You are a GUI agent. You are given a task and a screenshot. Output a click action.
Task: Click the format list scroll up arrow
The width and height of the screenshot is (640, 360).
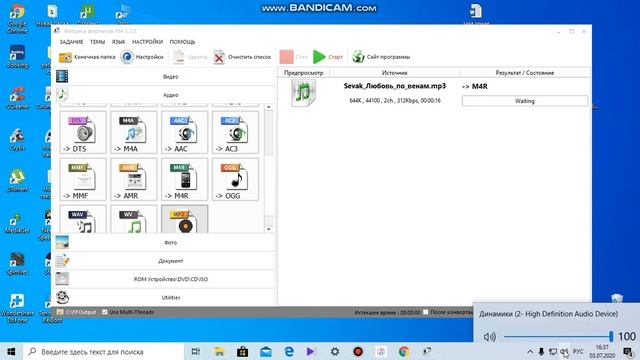[x=269, y=107]
